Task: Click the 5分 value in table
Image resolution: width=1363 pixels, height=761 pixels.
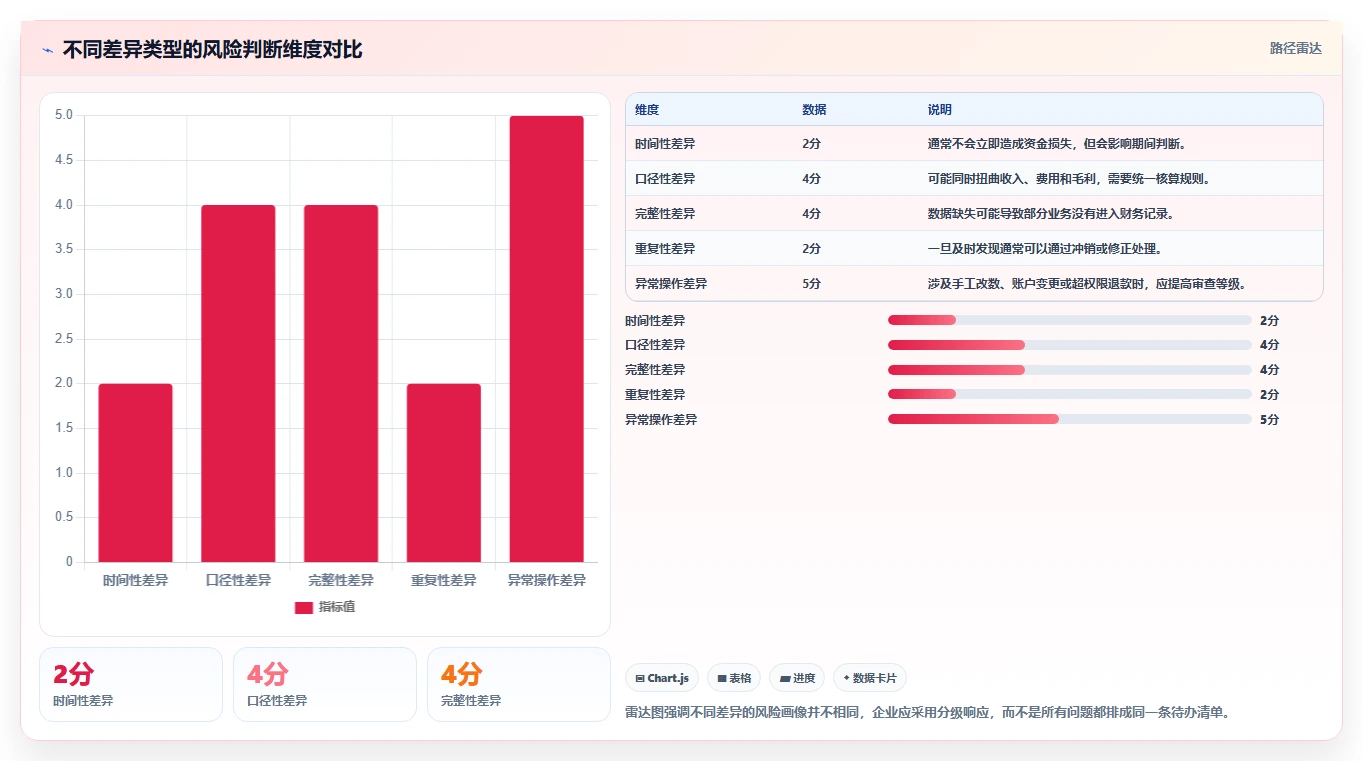Action: point(811,284)
